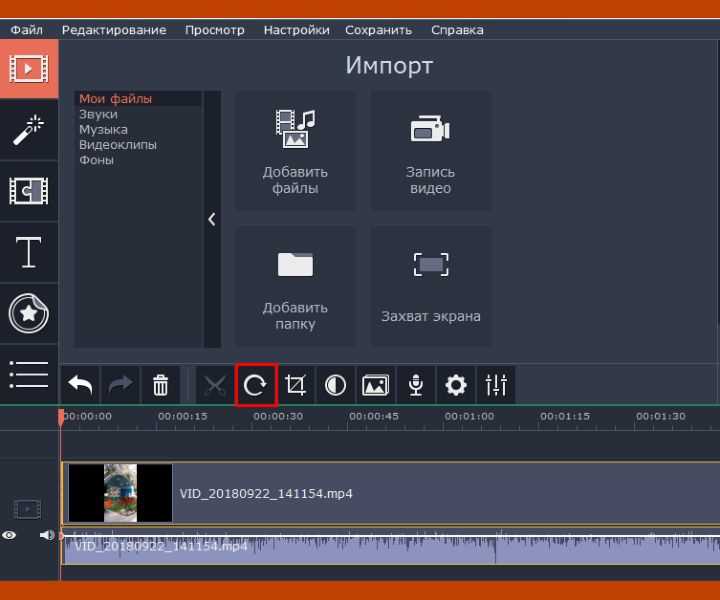The width and height of the screenshot is (720, 600).
Task: Delete selected clip with trash icon
Action: coord(160,385)
